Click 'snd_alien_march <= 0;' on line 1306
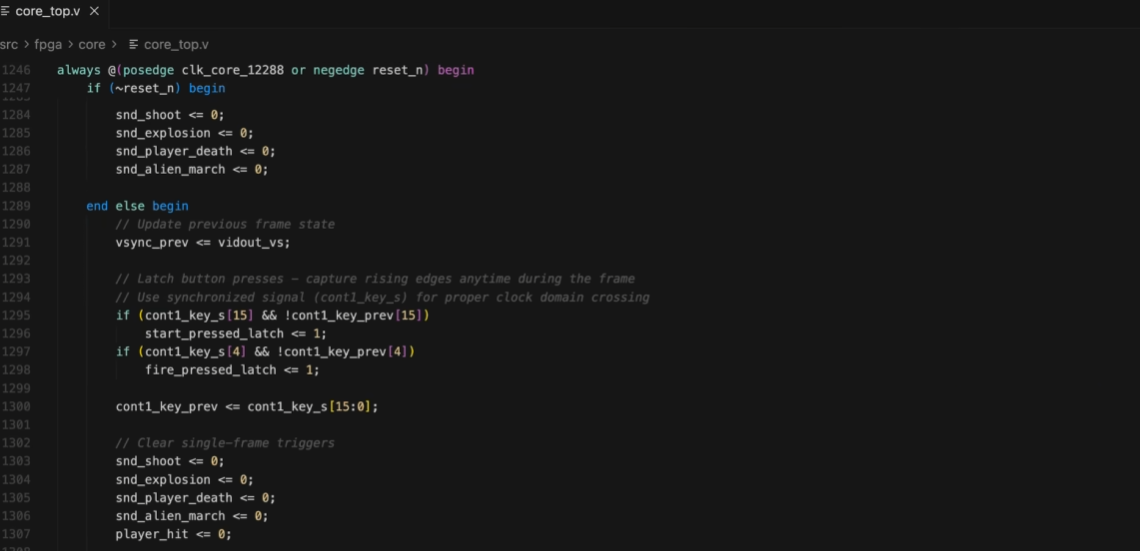The image size is (1140, 551). (192, 516)
